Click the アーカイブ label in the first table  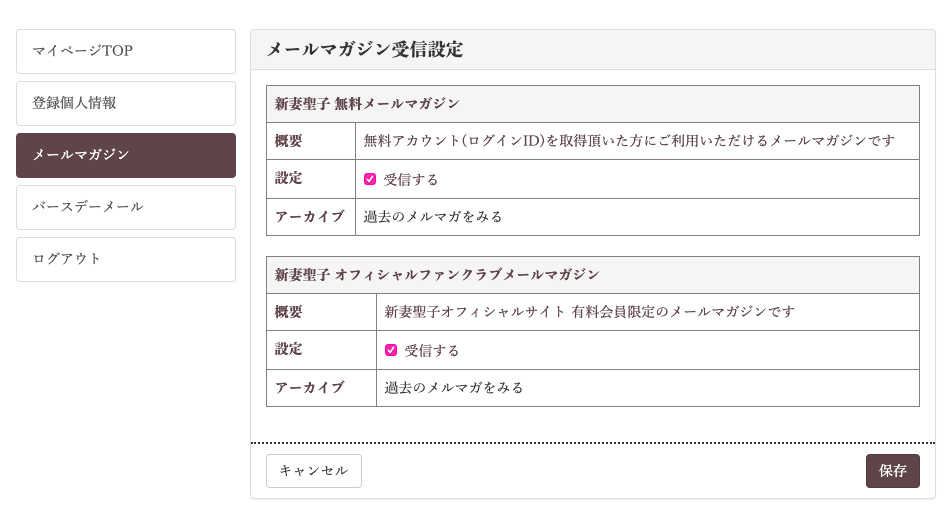309,217
